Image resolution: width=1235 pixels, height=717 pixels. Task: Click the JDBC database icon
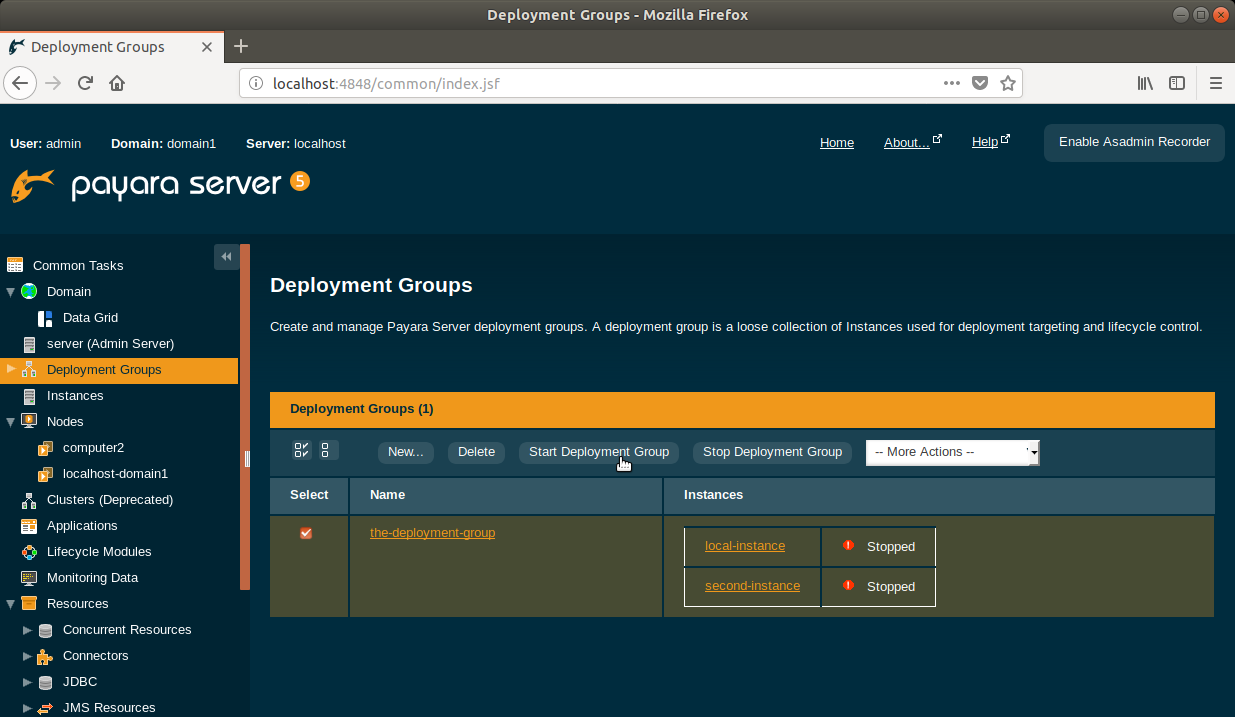pos(45,682)
